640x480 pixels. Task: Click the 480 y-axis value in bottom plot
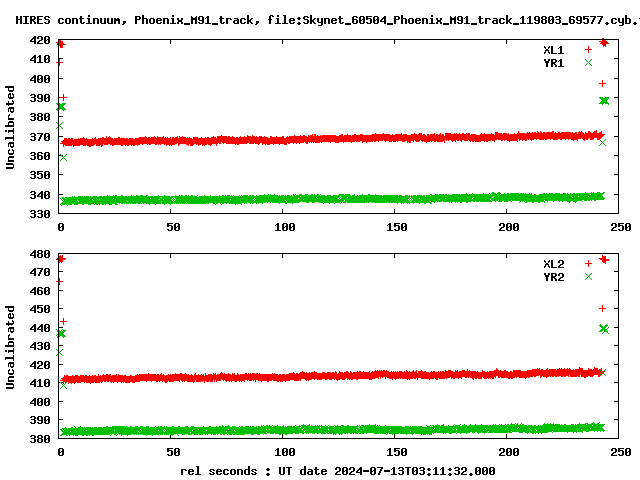[40, 254]
